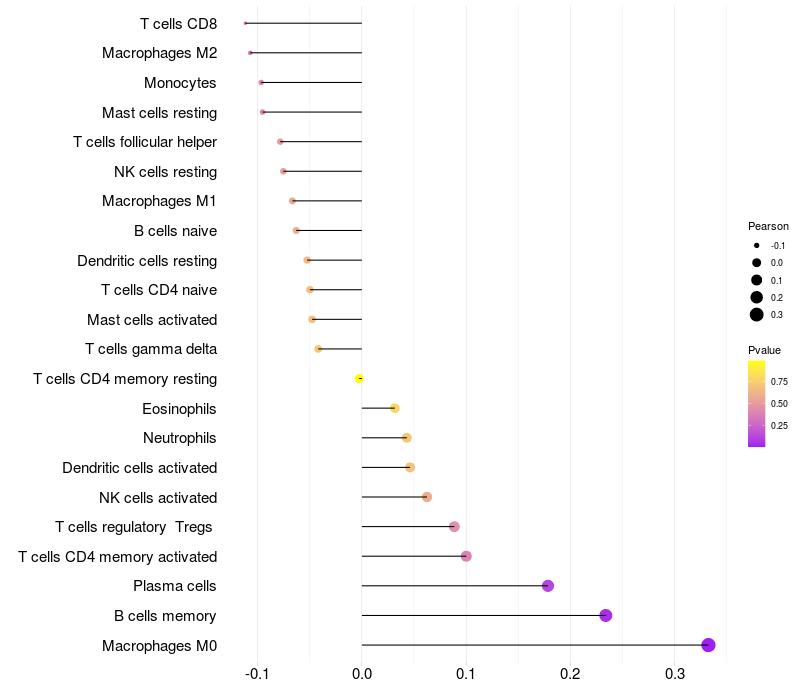
Task: Select the T cells CD8 data point
Action: tap(245, 23)
